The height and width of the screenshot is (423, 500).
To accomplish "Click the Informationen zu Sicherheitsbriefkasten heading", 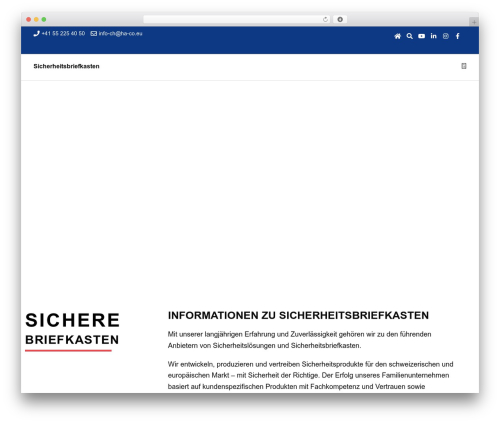I will [x=298, y=315].
